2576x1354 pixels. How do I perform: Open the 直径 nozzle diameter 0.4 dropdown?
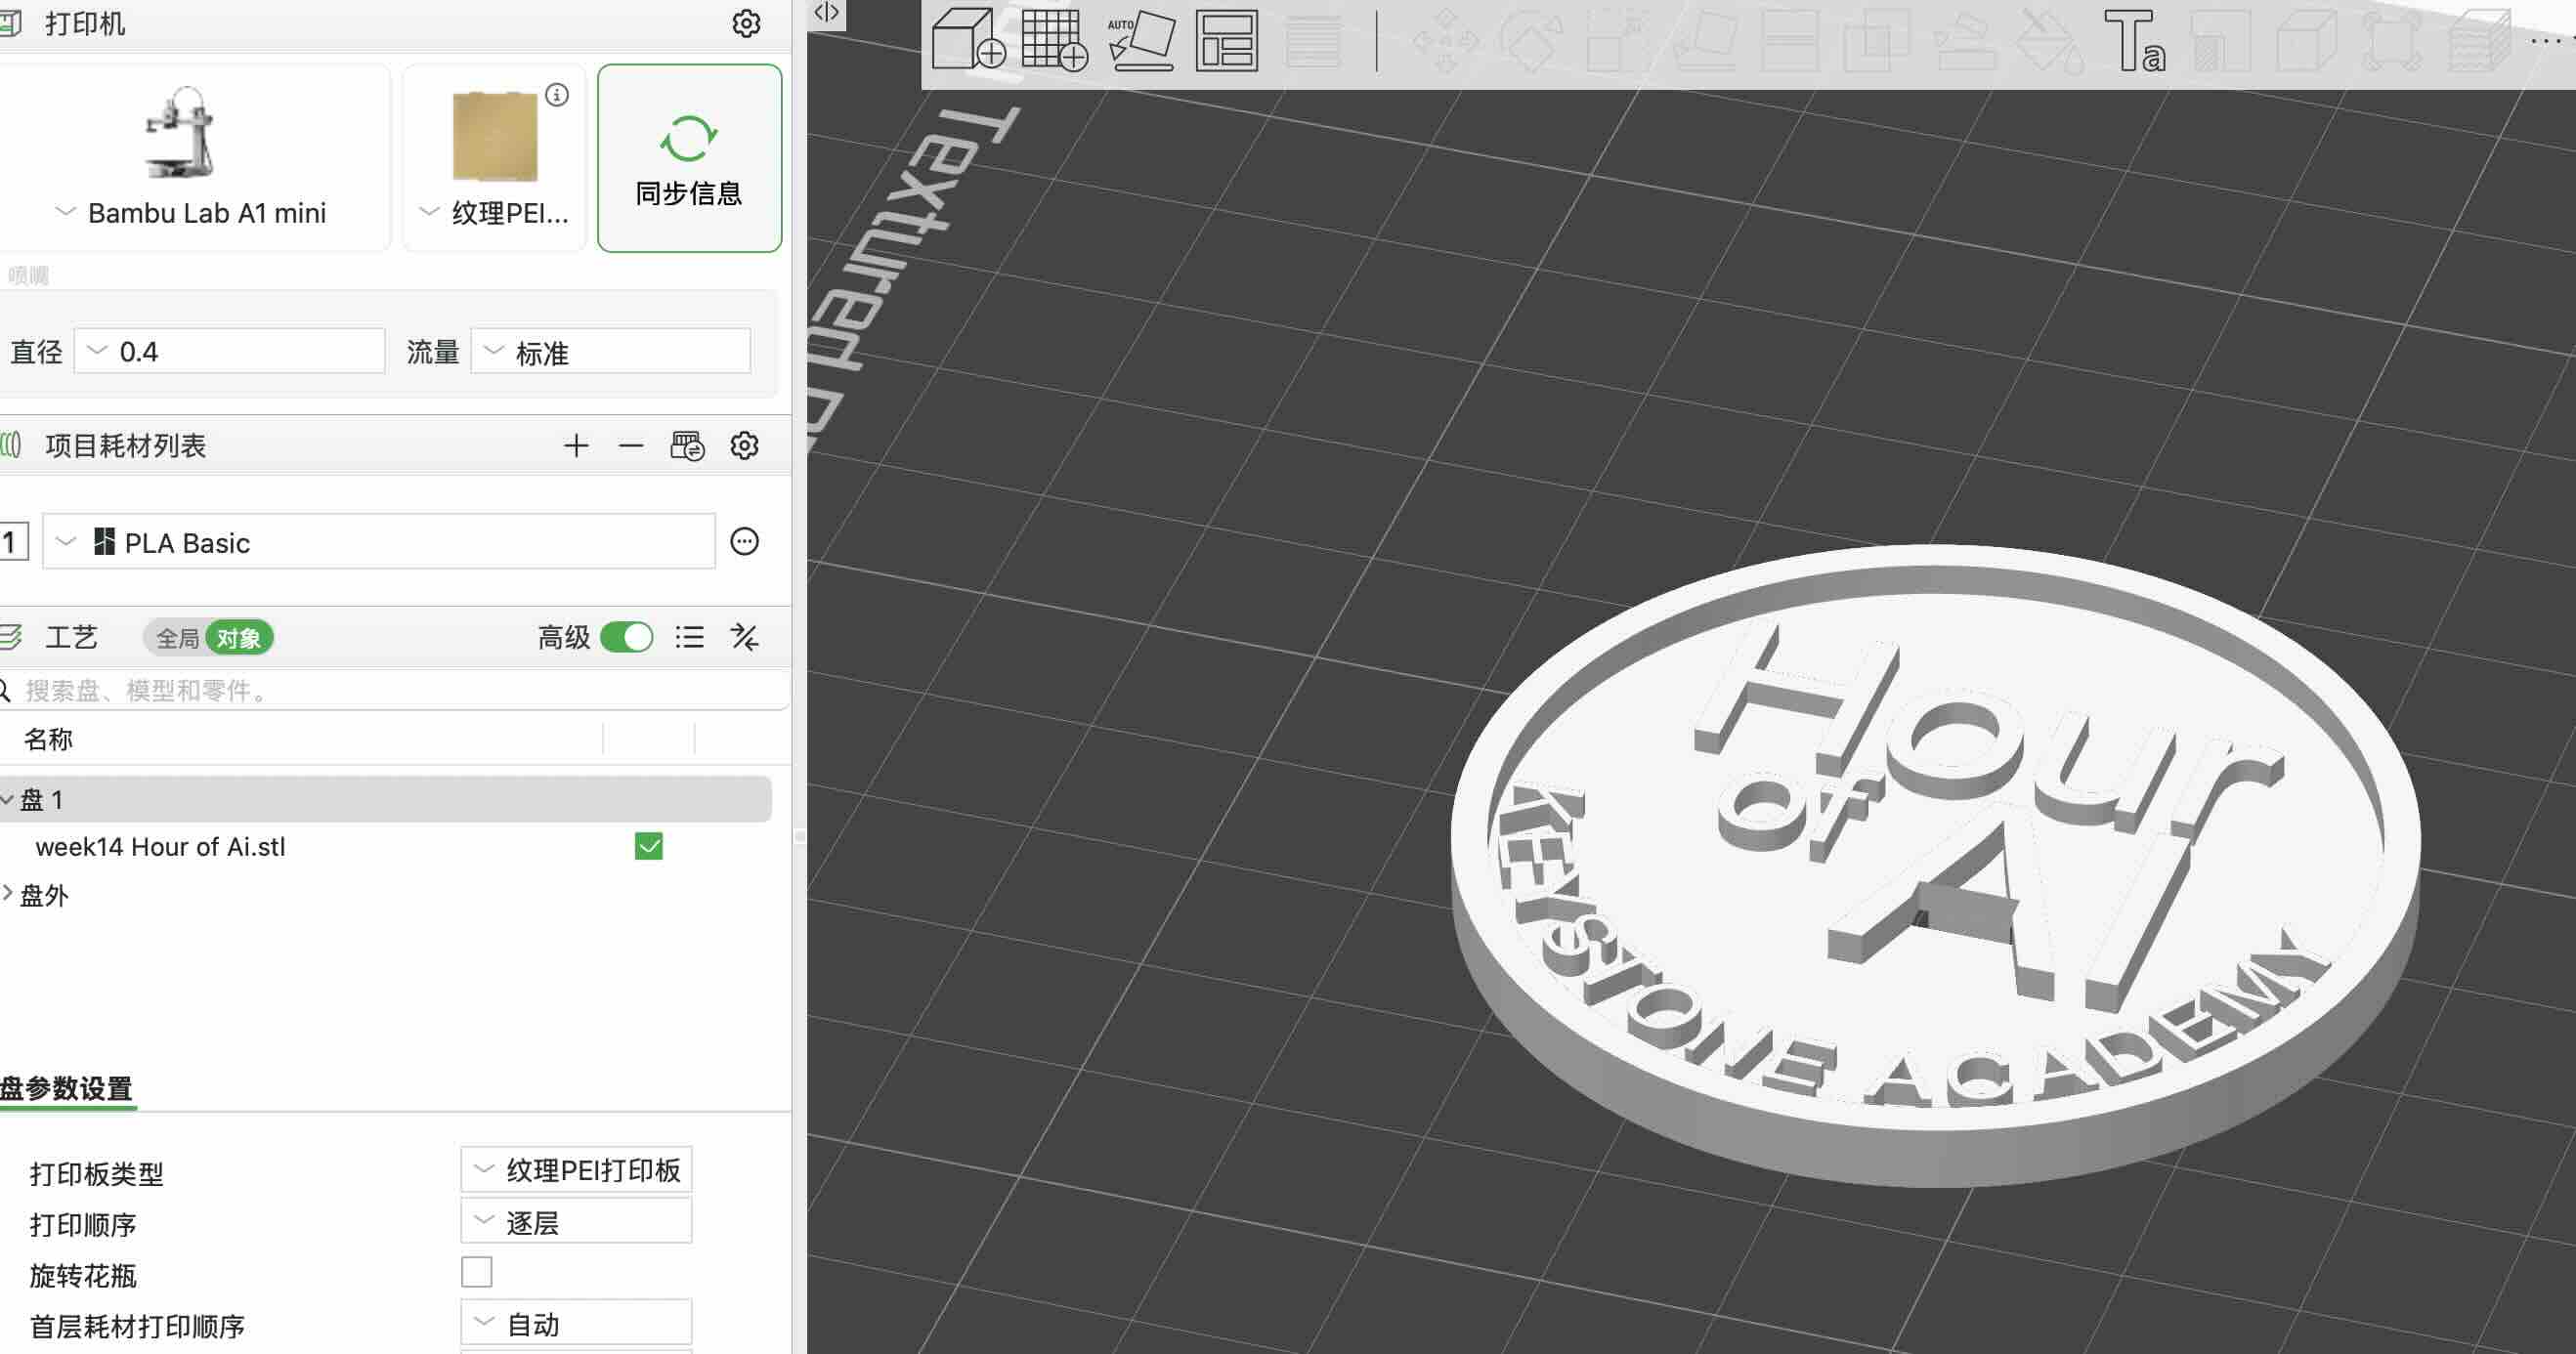[230, 352]
